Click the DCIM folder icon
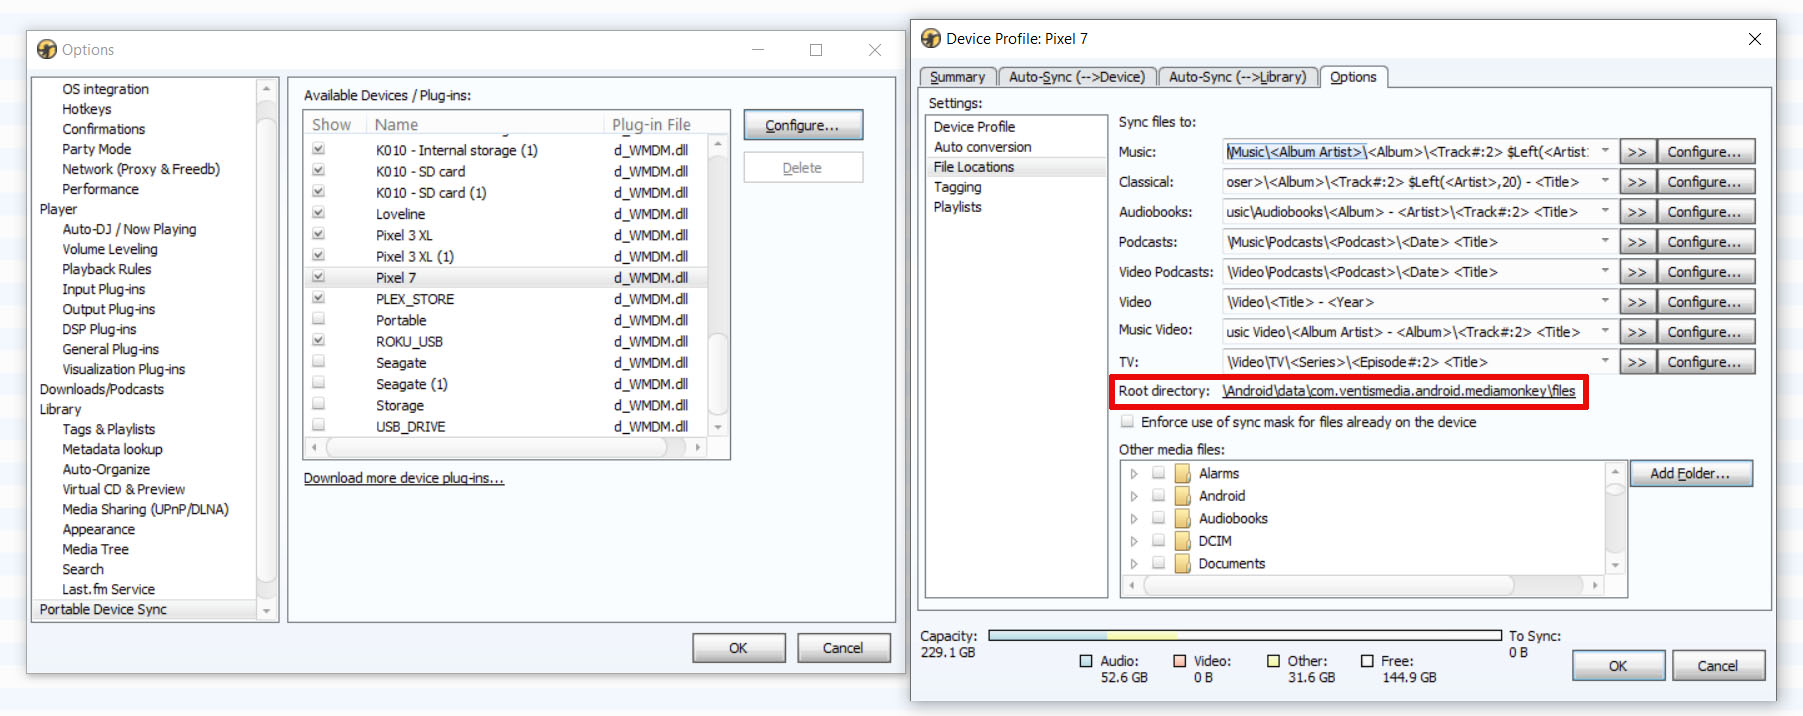This screenshot has height=716, width=1803. pos(1183,541)
